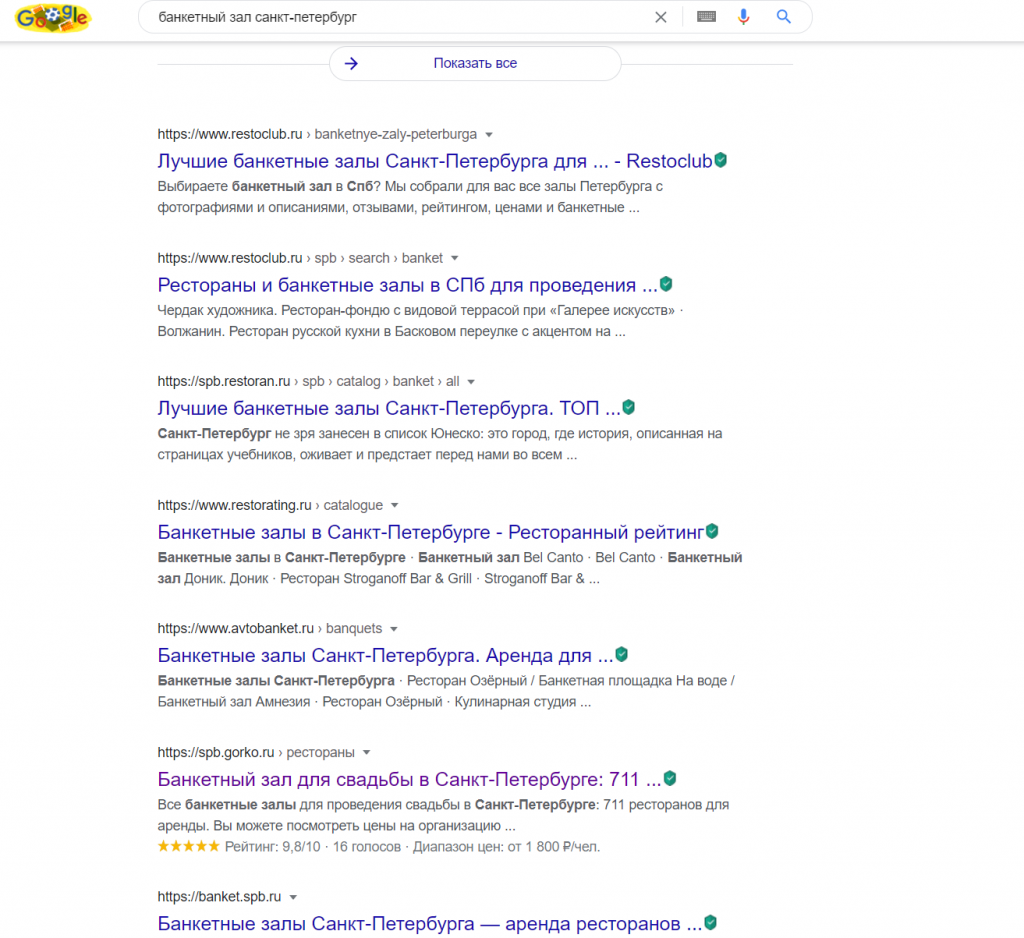Viewport: 1024px width, 938px height.
Task: Click snippet mentioning Stroganoff Bar & Grill
Action: [x=450, y=568]
